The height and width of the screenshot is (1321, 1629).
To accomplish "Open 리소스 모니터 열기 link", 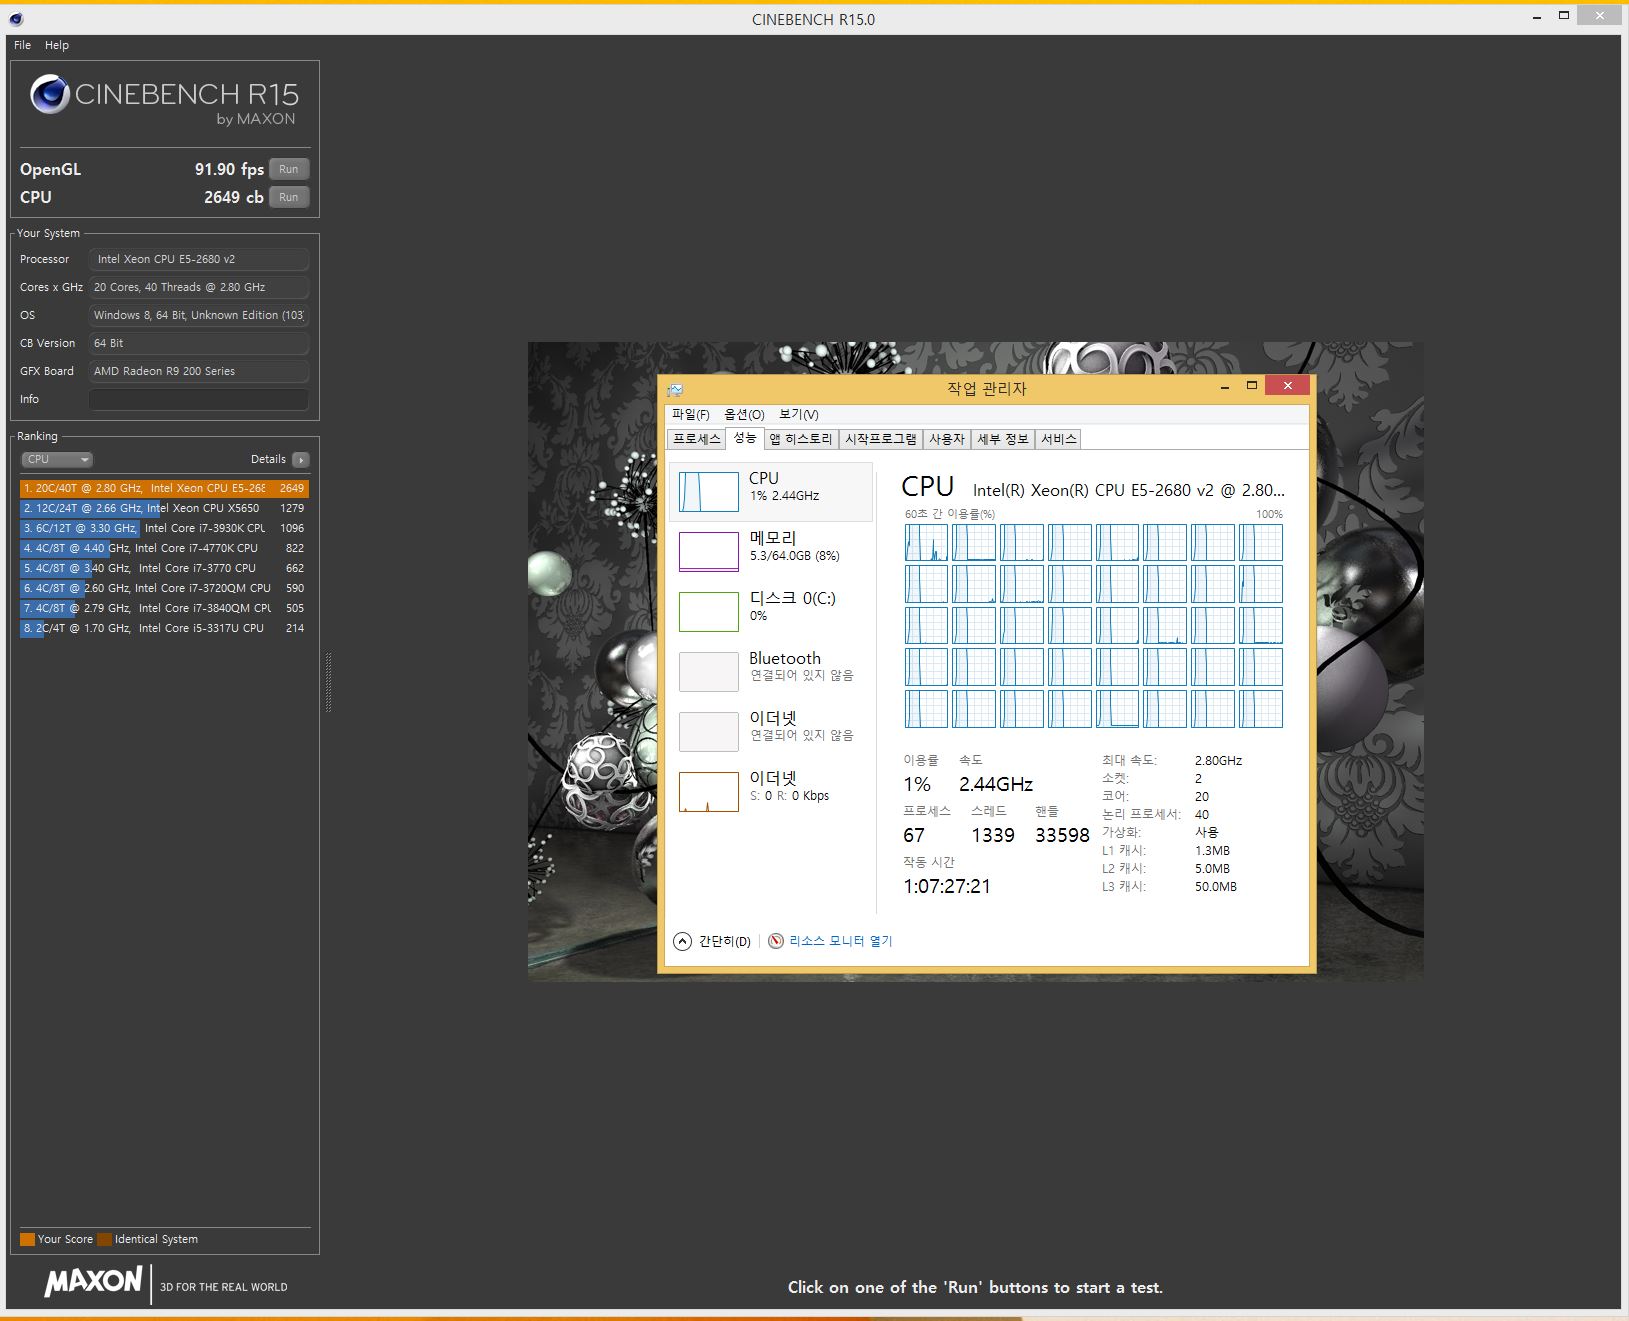I will (841, 941).
